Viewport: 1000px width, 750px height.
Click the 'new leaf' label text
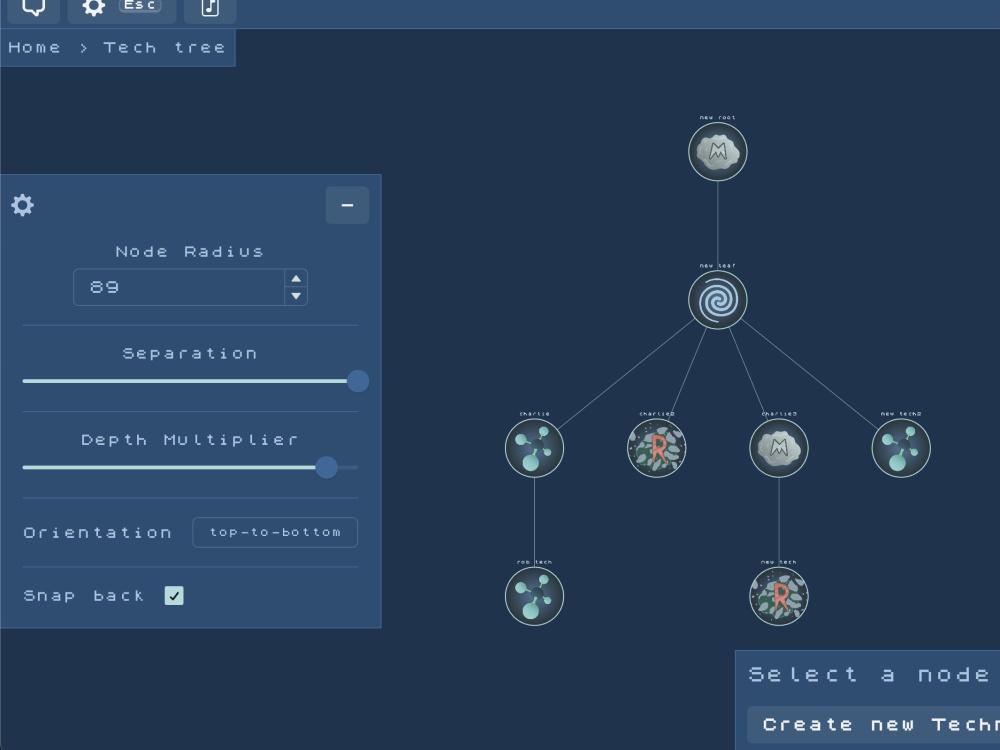click(717, 265)
